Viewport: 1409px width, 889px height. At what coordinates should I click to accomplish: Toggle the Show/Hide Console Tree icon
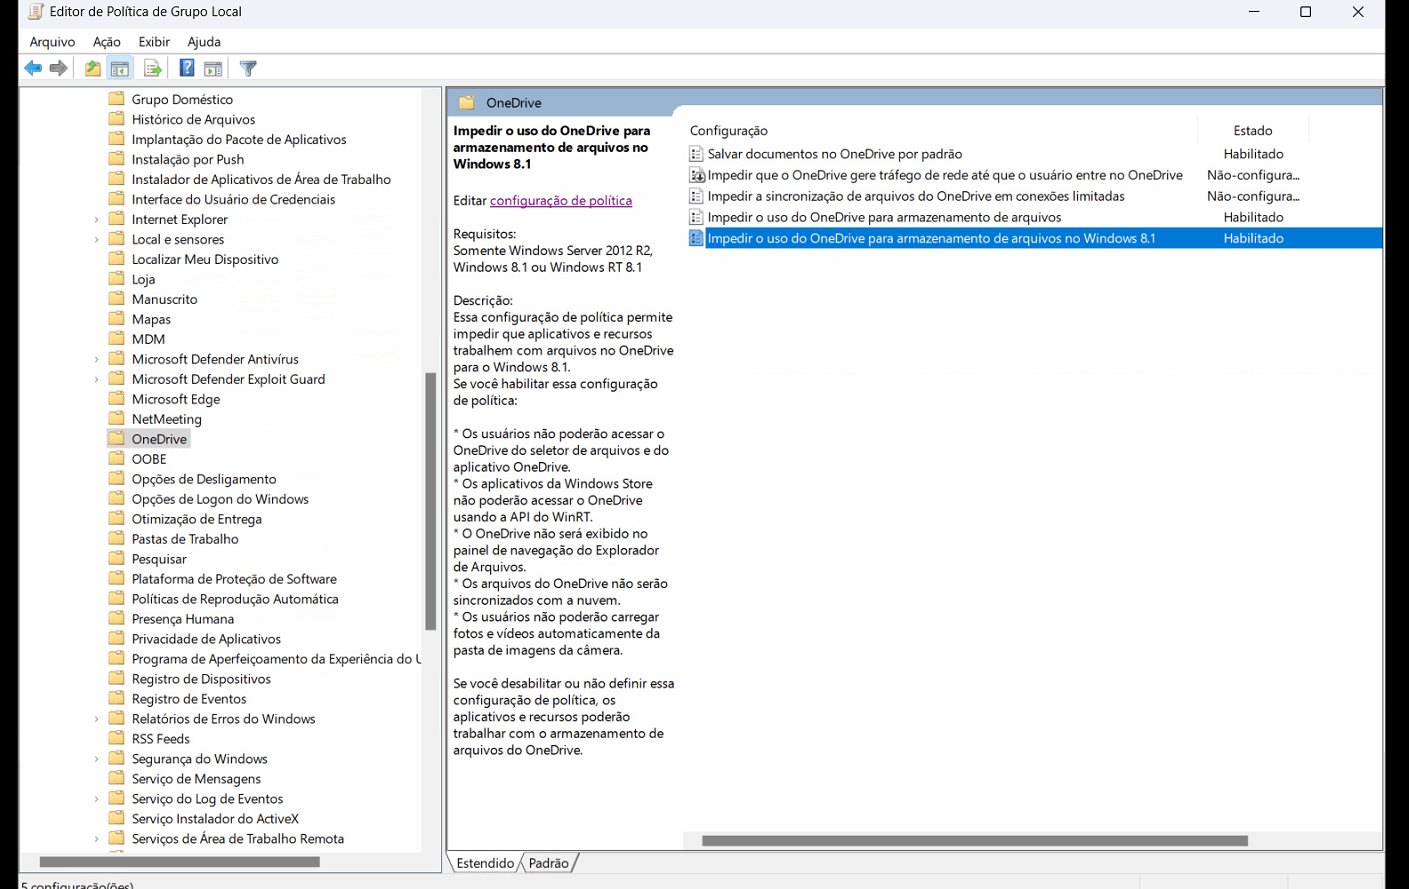coord(120,68)
